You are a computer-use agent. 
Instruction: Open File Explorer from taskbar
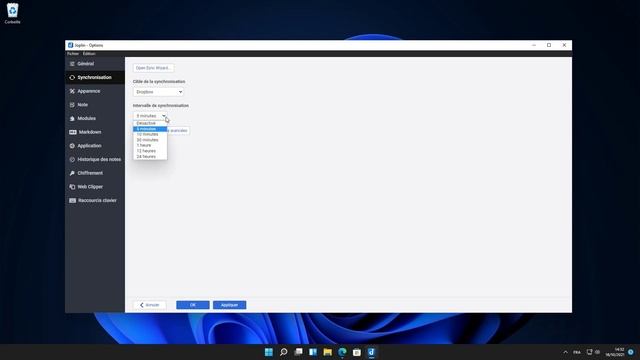coord(327,352)
